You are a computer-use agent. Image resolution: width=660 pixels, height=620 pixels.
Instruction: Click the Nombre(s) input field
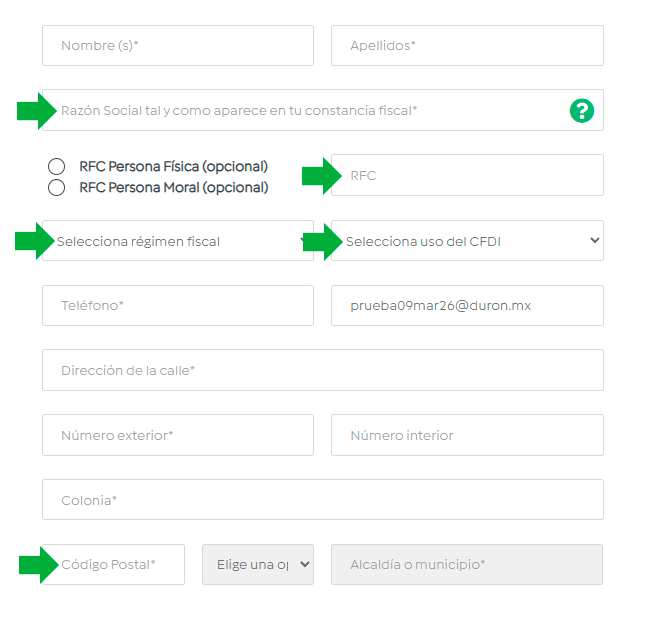pyautogui.click(x=178, y=46)
